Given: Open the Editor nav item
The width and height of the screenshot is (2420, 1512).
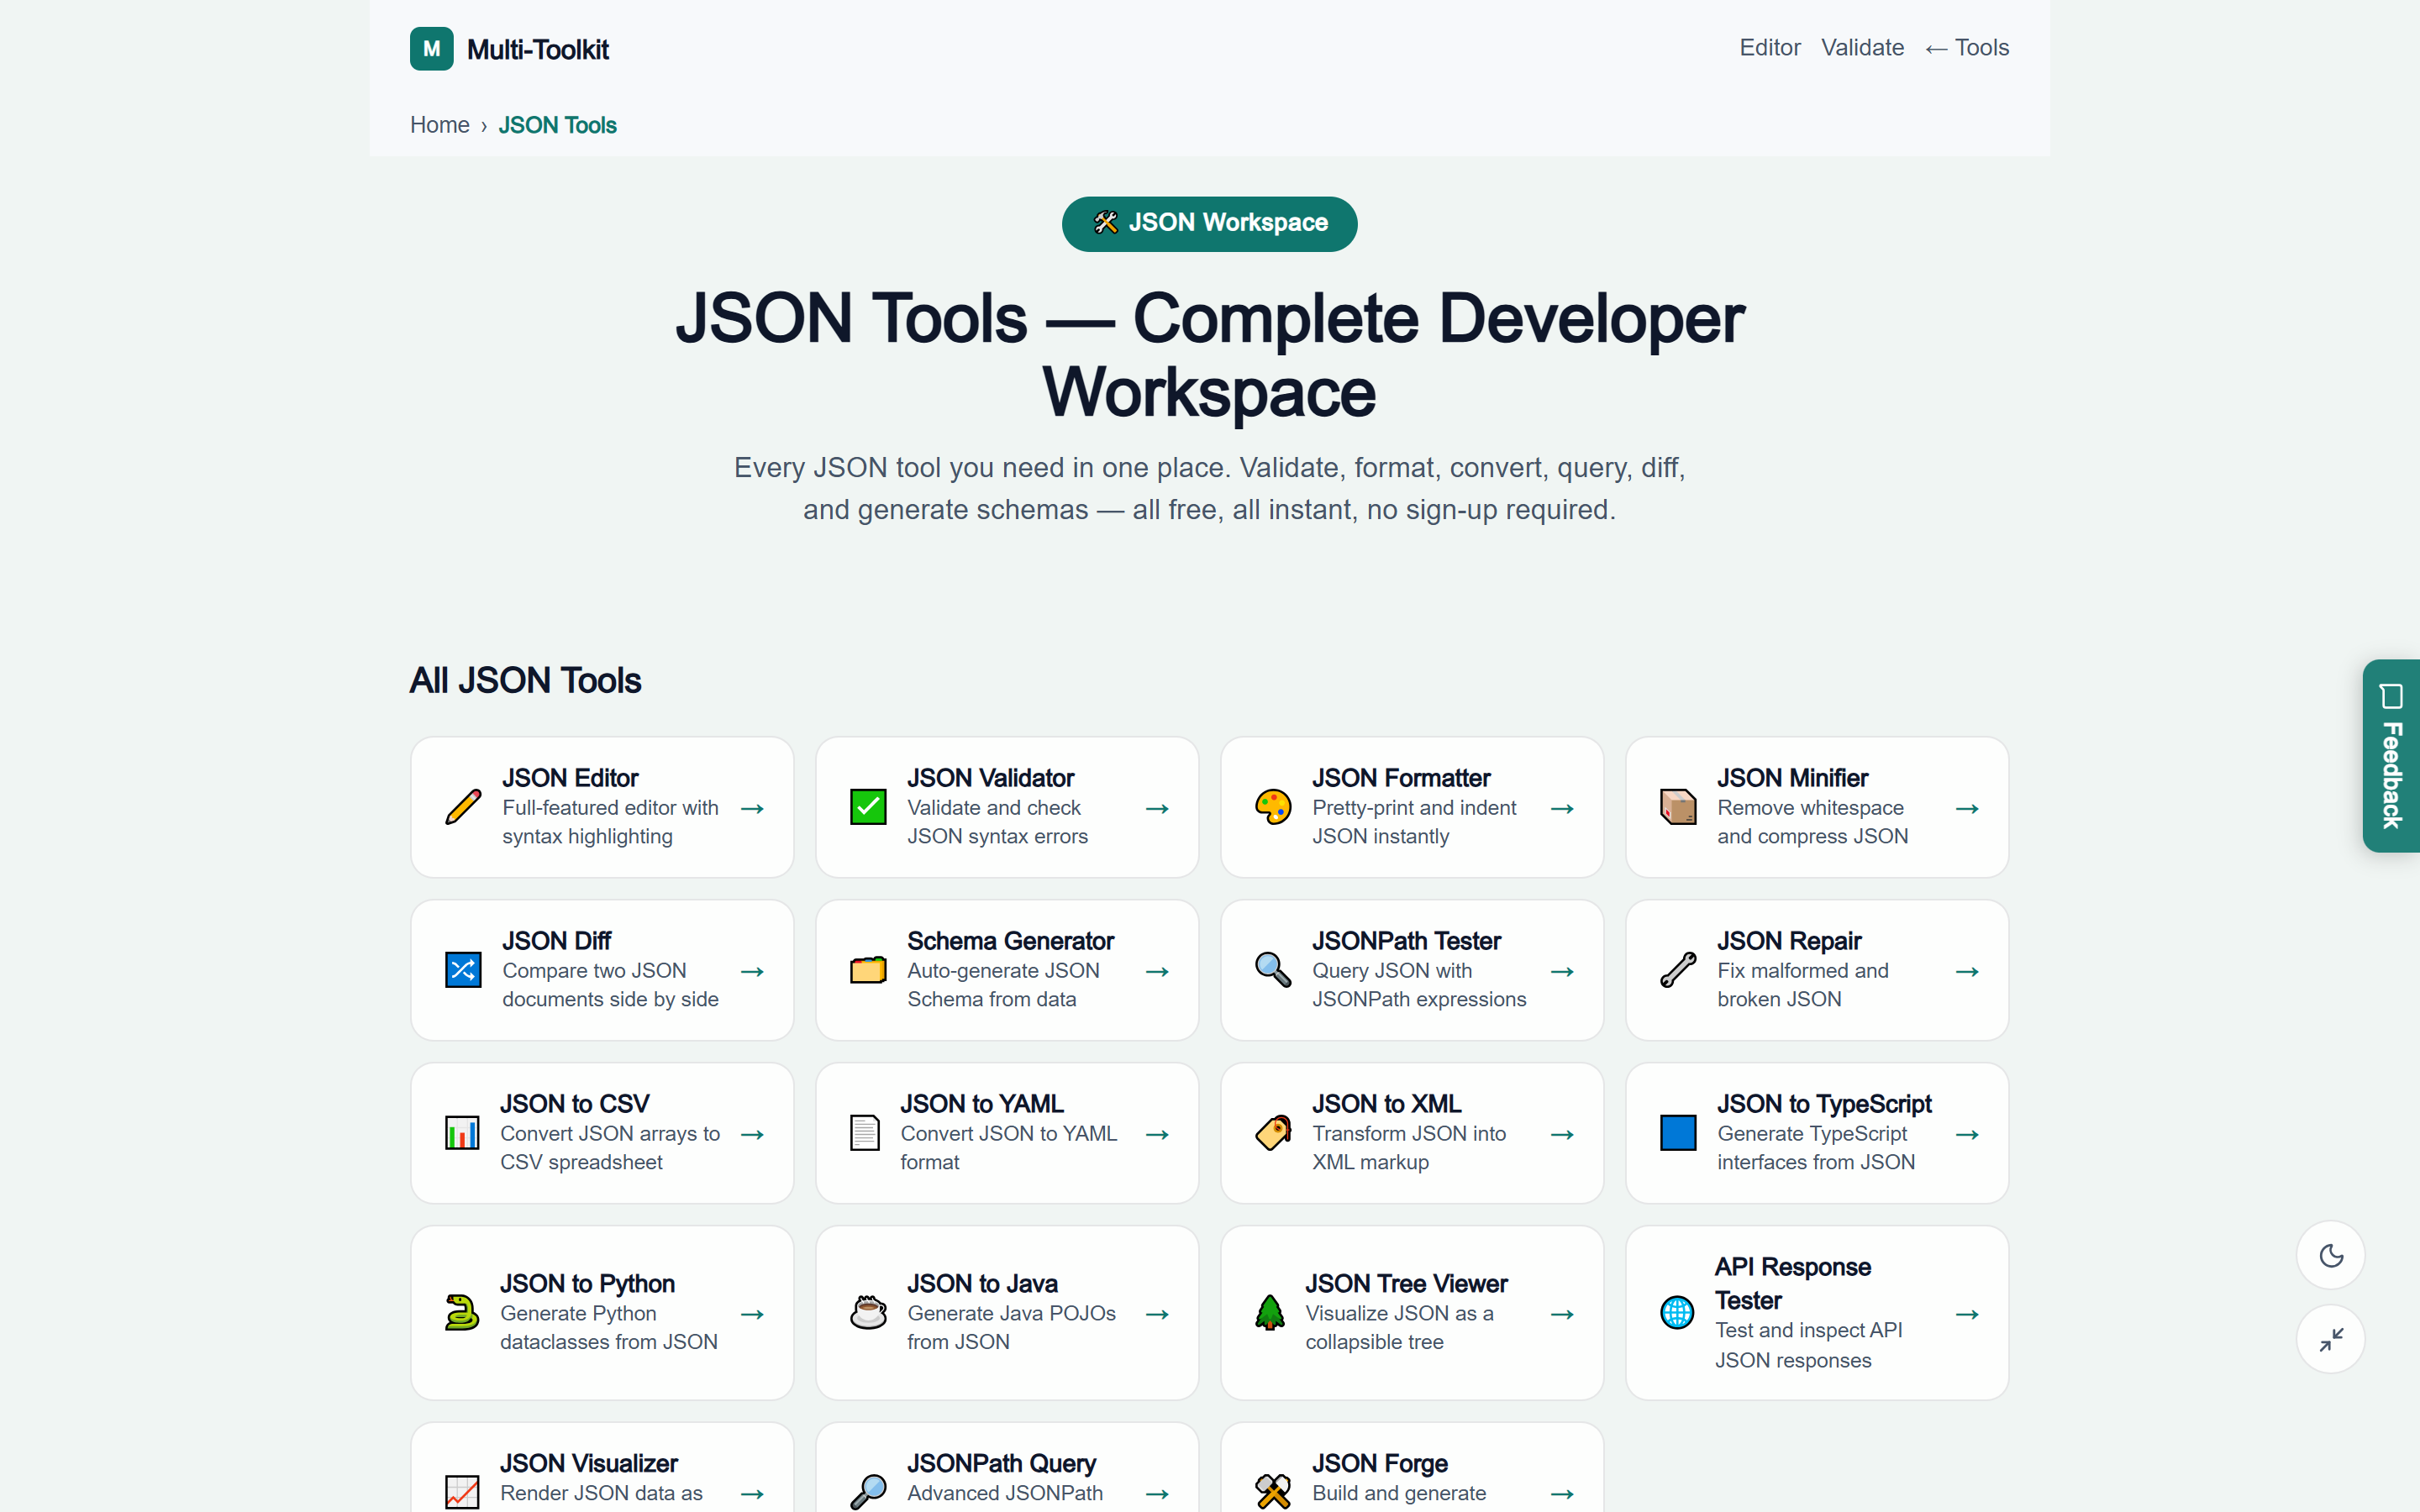Looking at the screenshot, I should tap(1770, 48).
